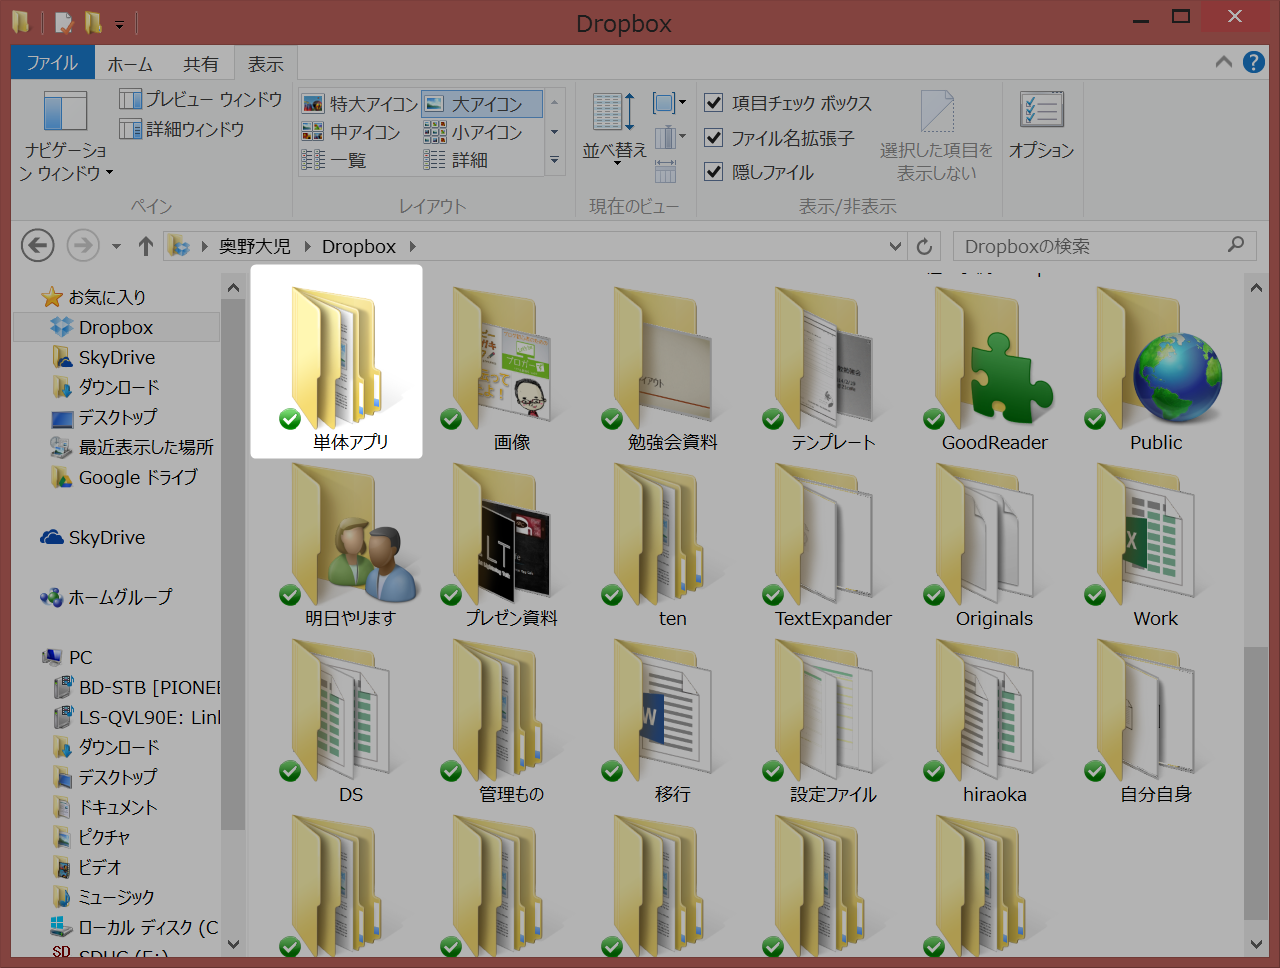
Task: Open the 画像 folder
Action: 512,360
